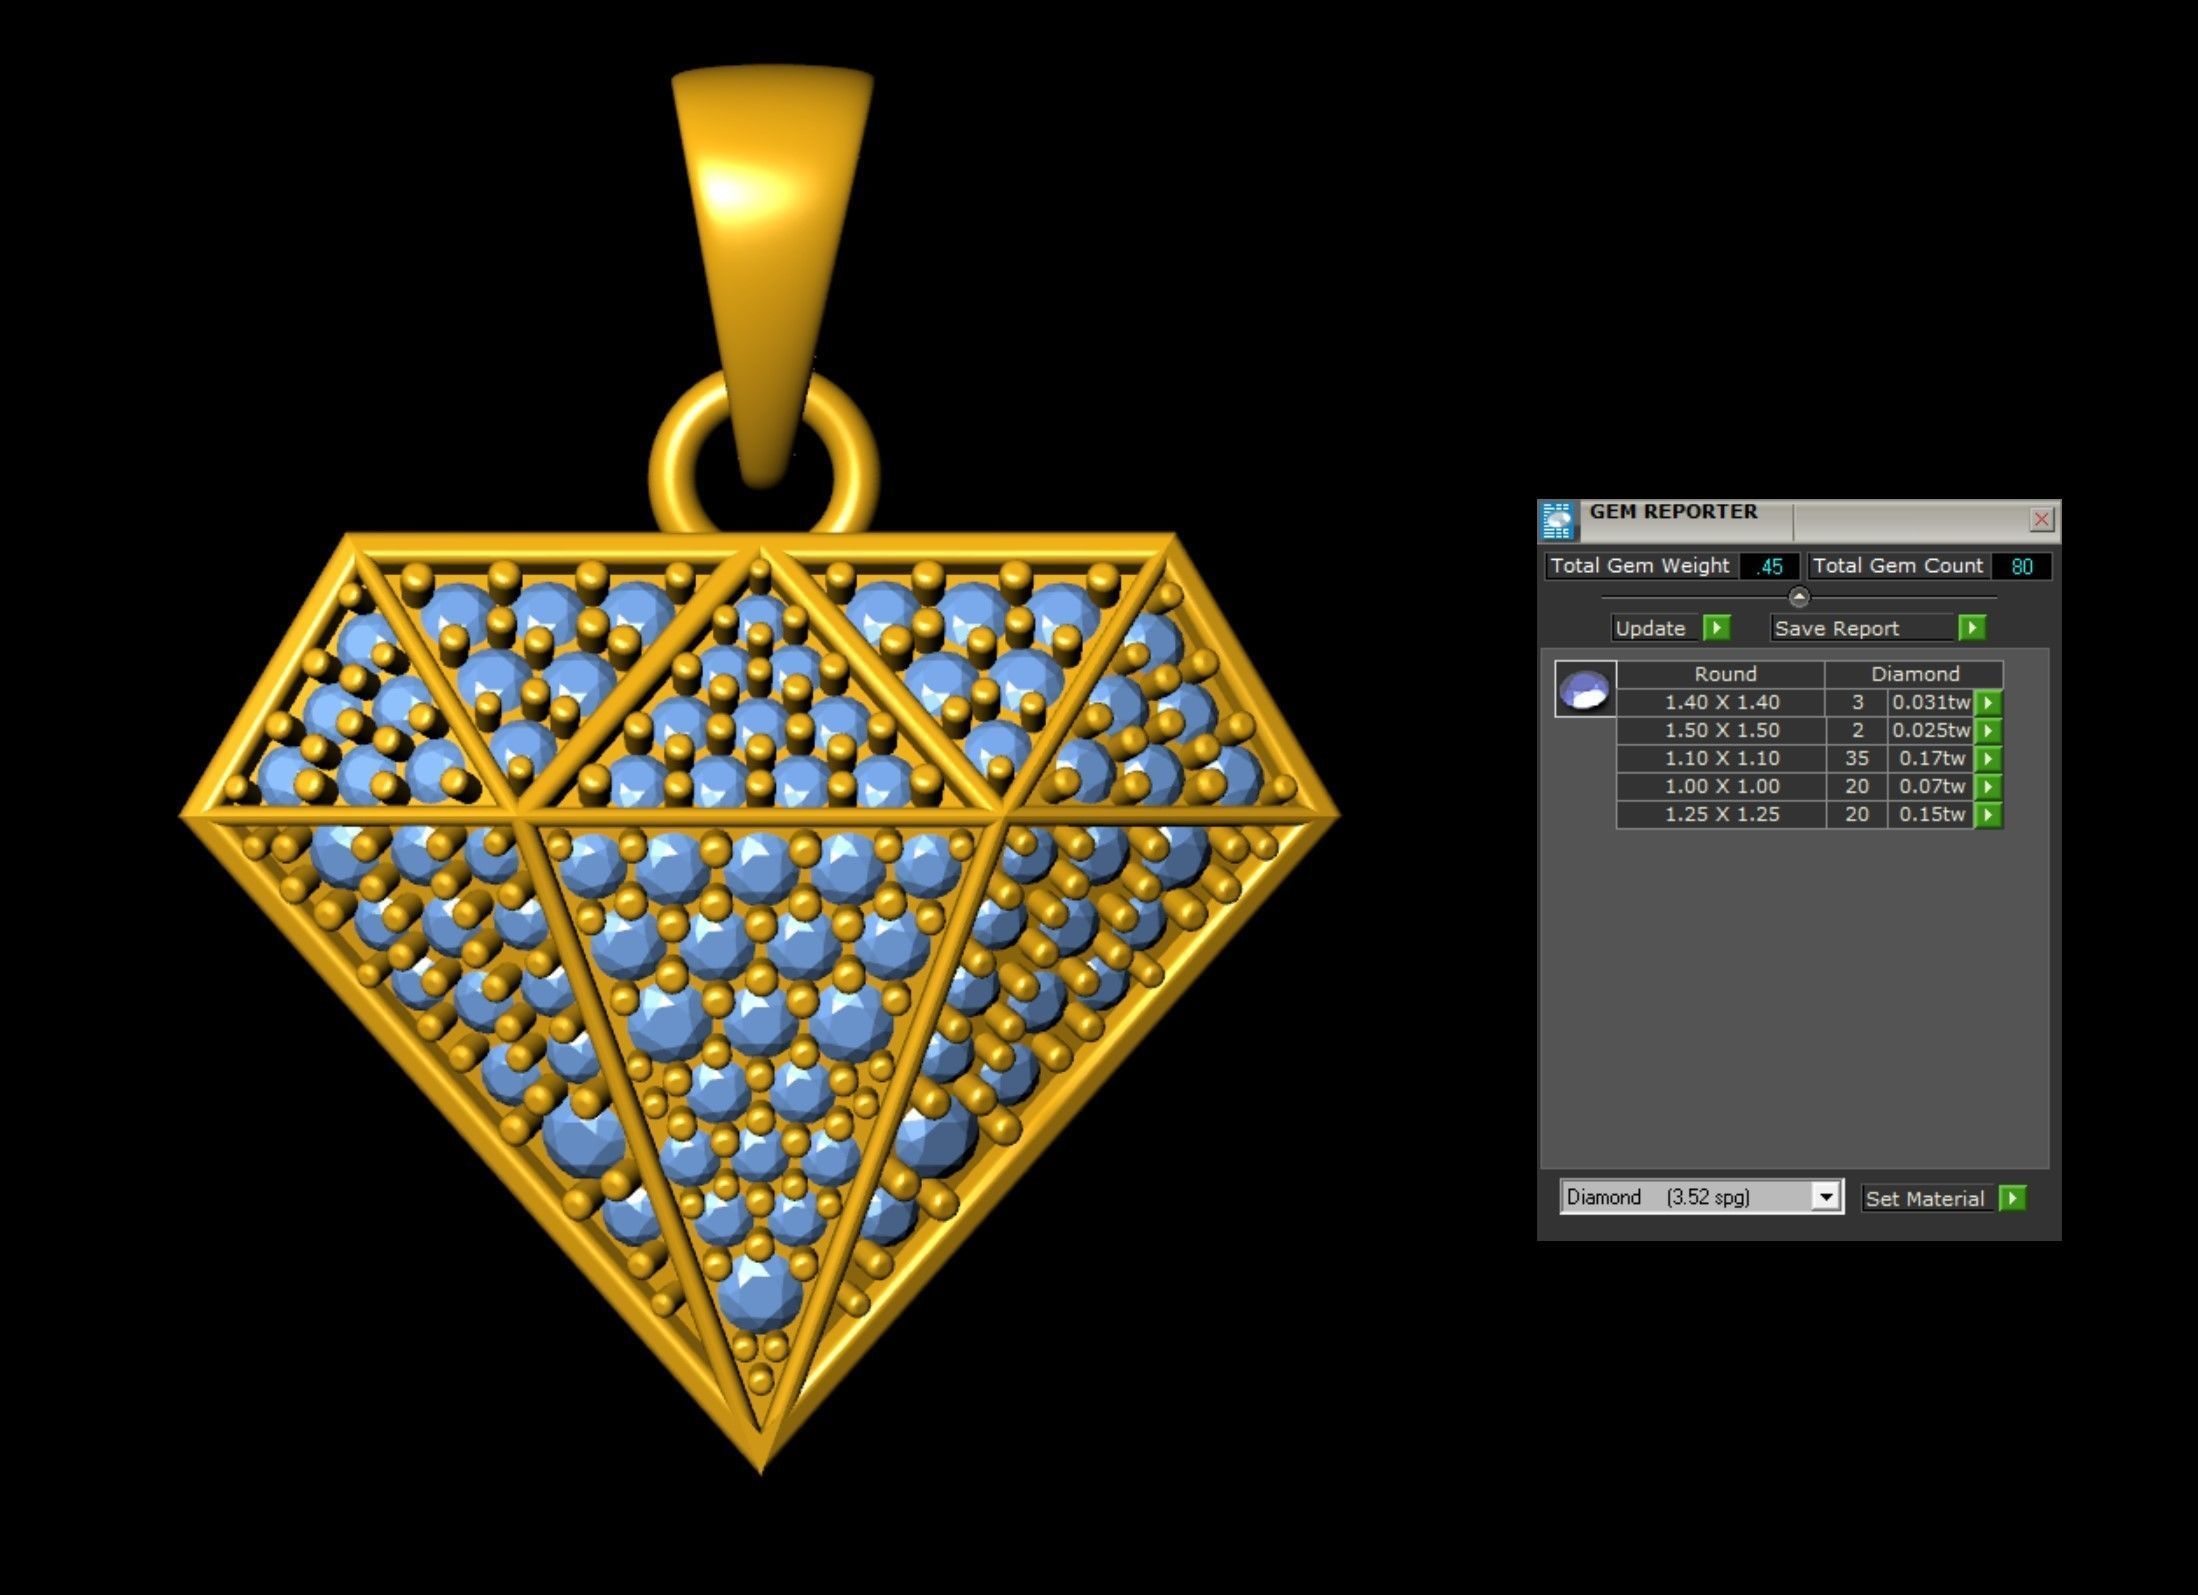Click the Total Gem Weight label
The image size is (2198, 1595).
pos(1640,566)
